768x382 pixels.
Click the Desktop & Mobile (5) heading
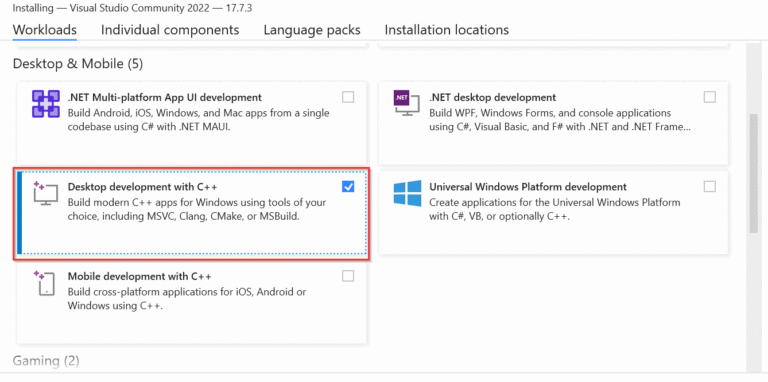pyautogui.click(x=78, y=64)
